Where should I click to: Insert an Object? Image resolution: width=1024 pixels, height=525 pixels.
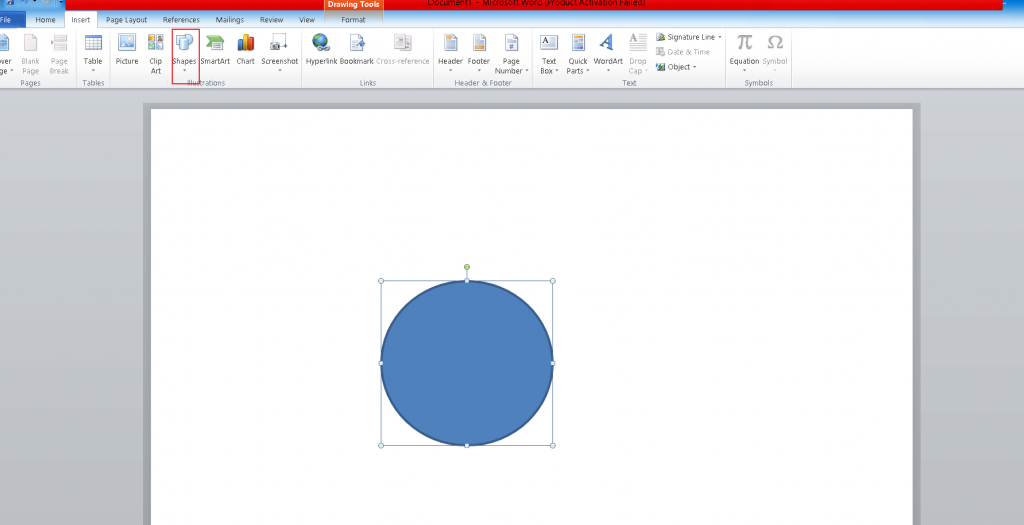point(673,67)
